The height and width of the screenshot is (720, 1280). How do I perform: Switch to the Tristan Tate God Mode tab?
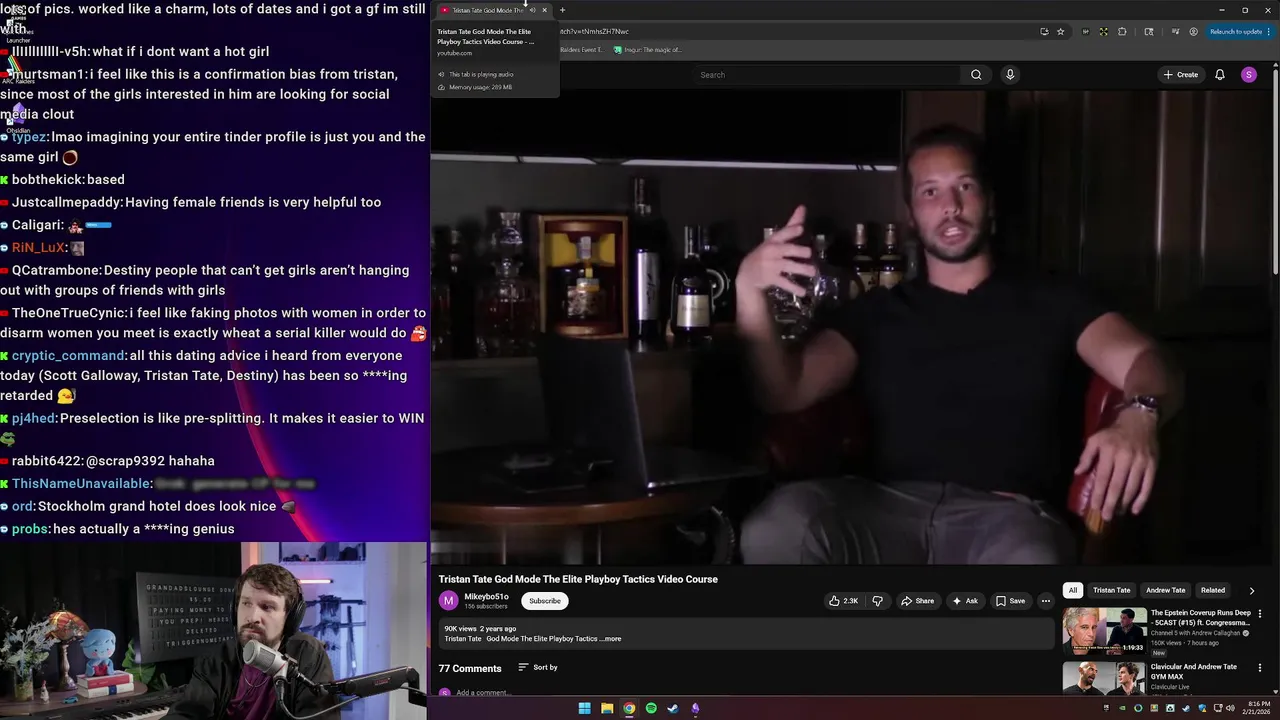click(486, 10)
